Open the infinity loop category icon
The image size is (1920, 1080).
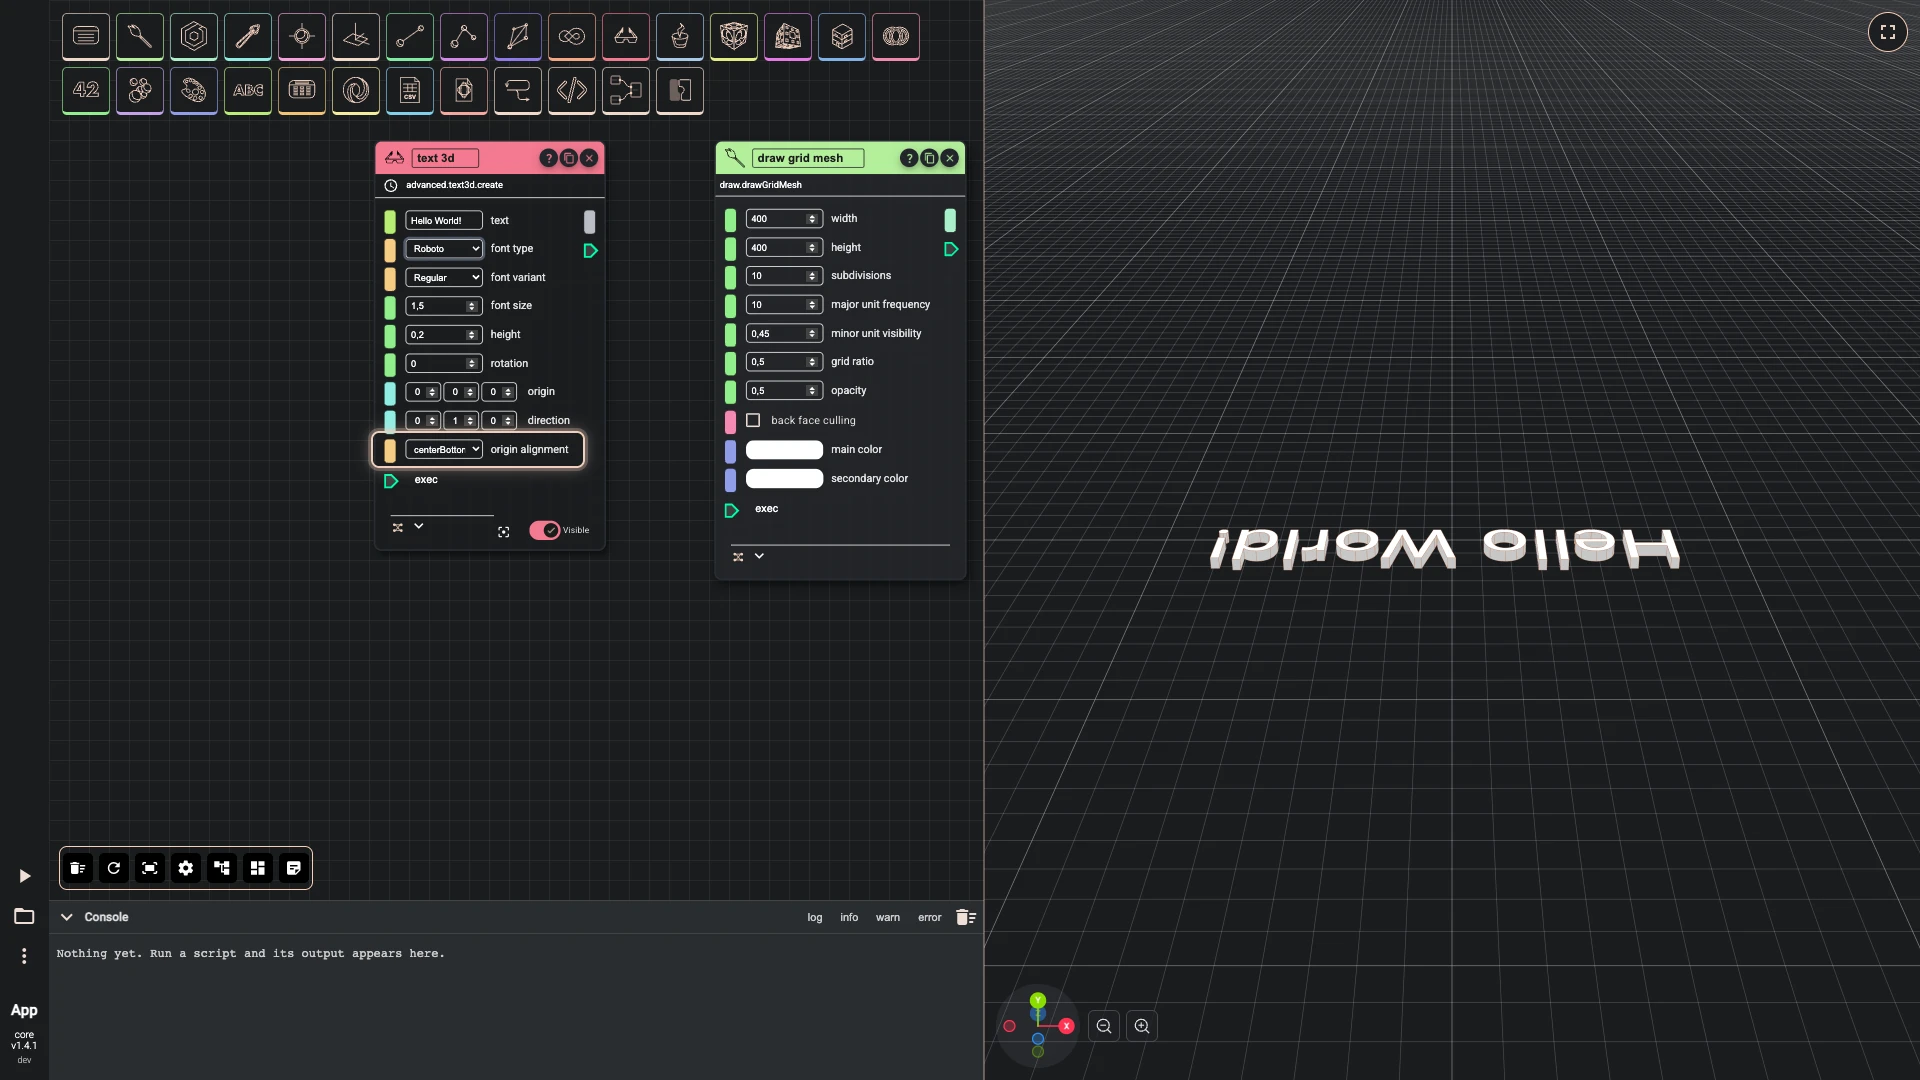click(x=572, y=37)
